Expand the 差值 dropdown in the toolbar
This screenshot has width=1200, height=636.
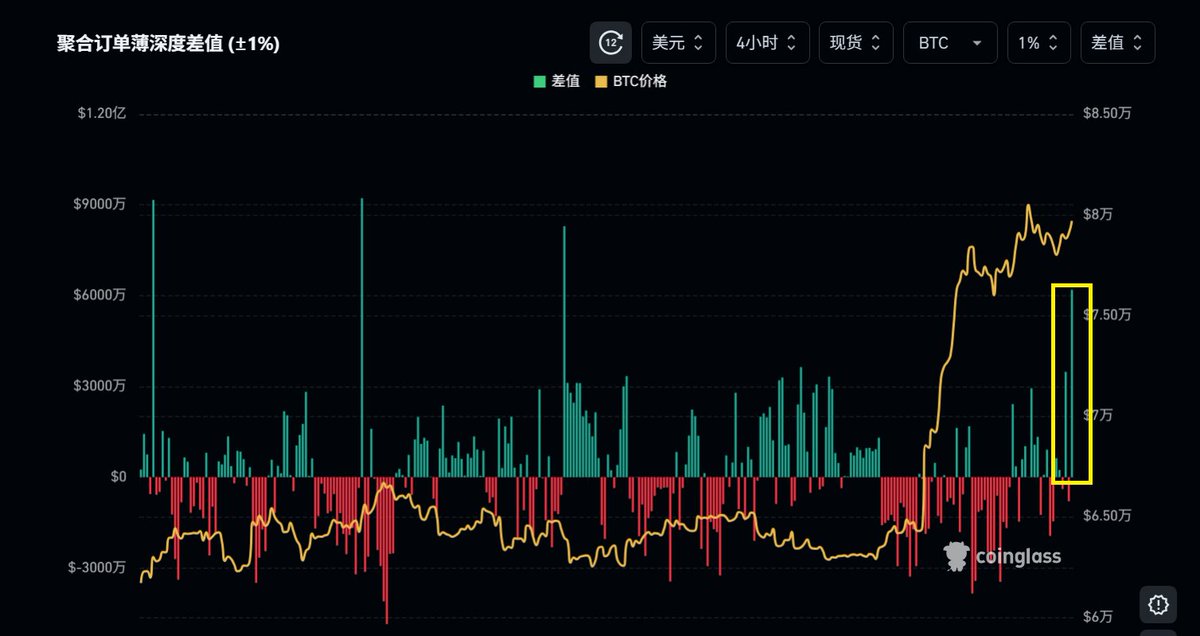click(x=1118, y=43)
